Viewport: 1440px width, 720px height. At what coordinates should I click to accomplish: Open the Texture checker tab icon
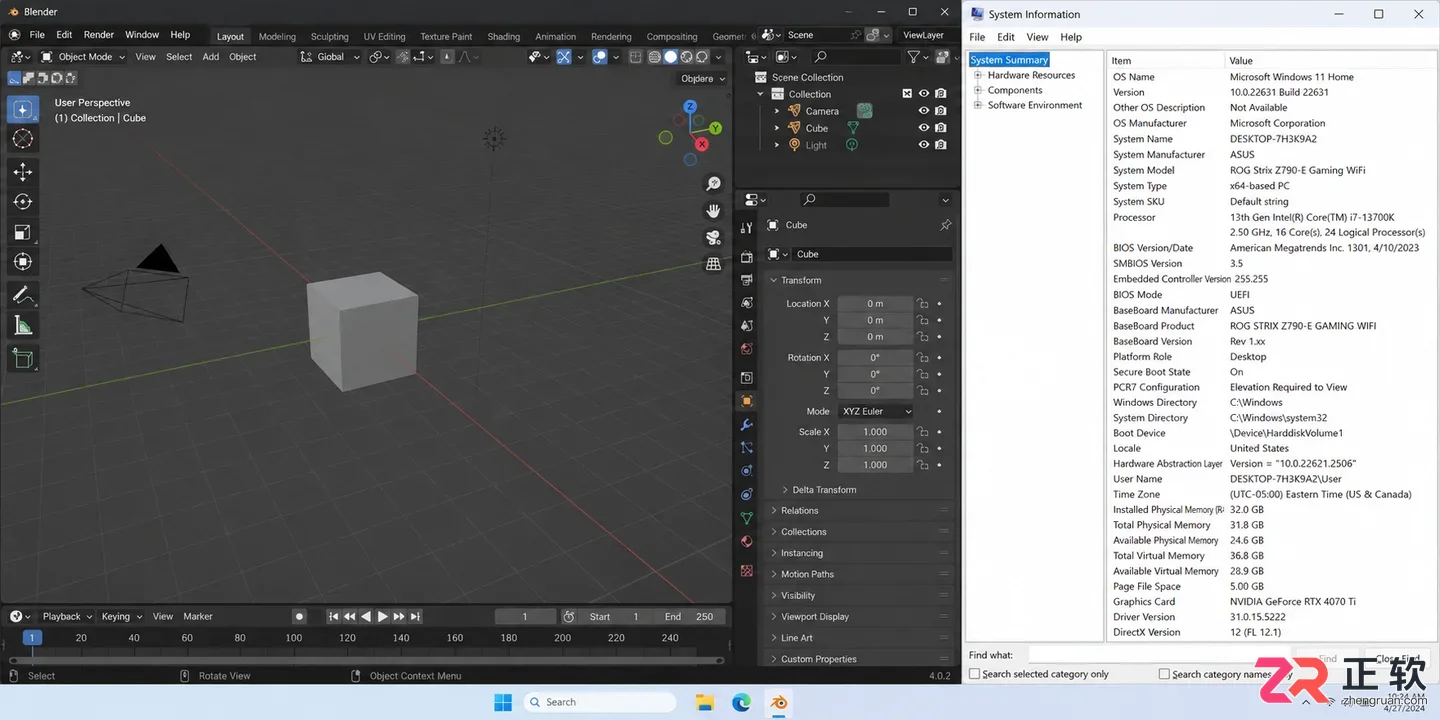746,571
